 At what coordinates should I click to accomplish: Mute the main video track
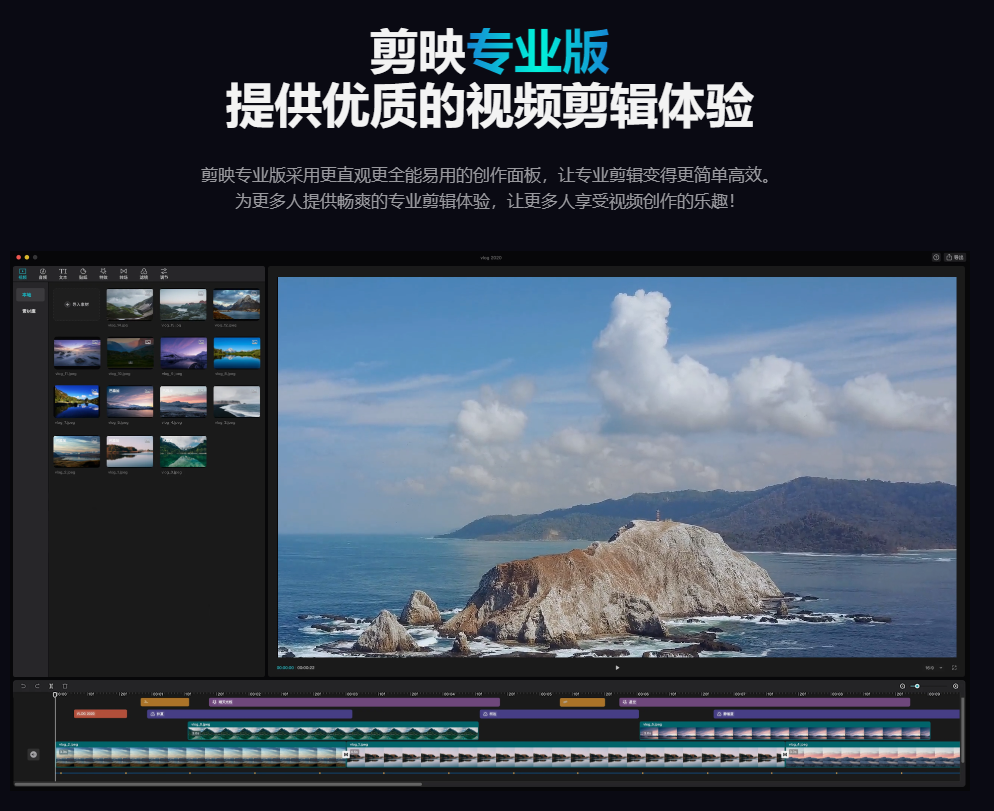tap(34, 754)
